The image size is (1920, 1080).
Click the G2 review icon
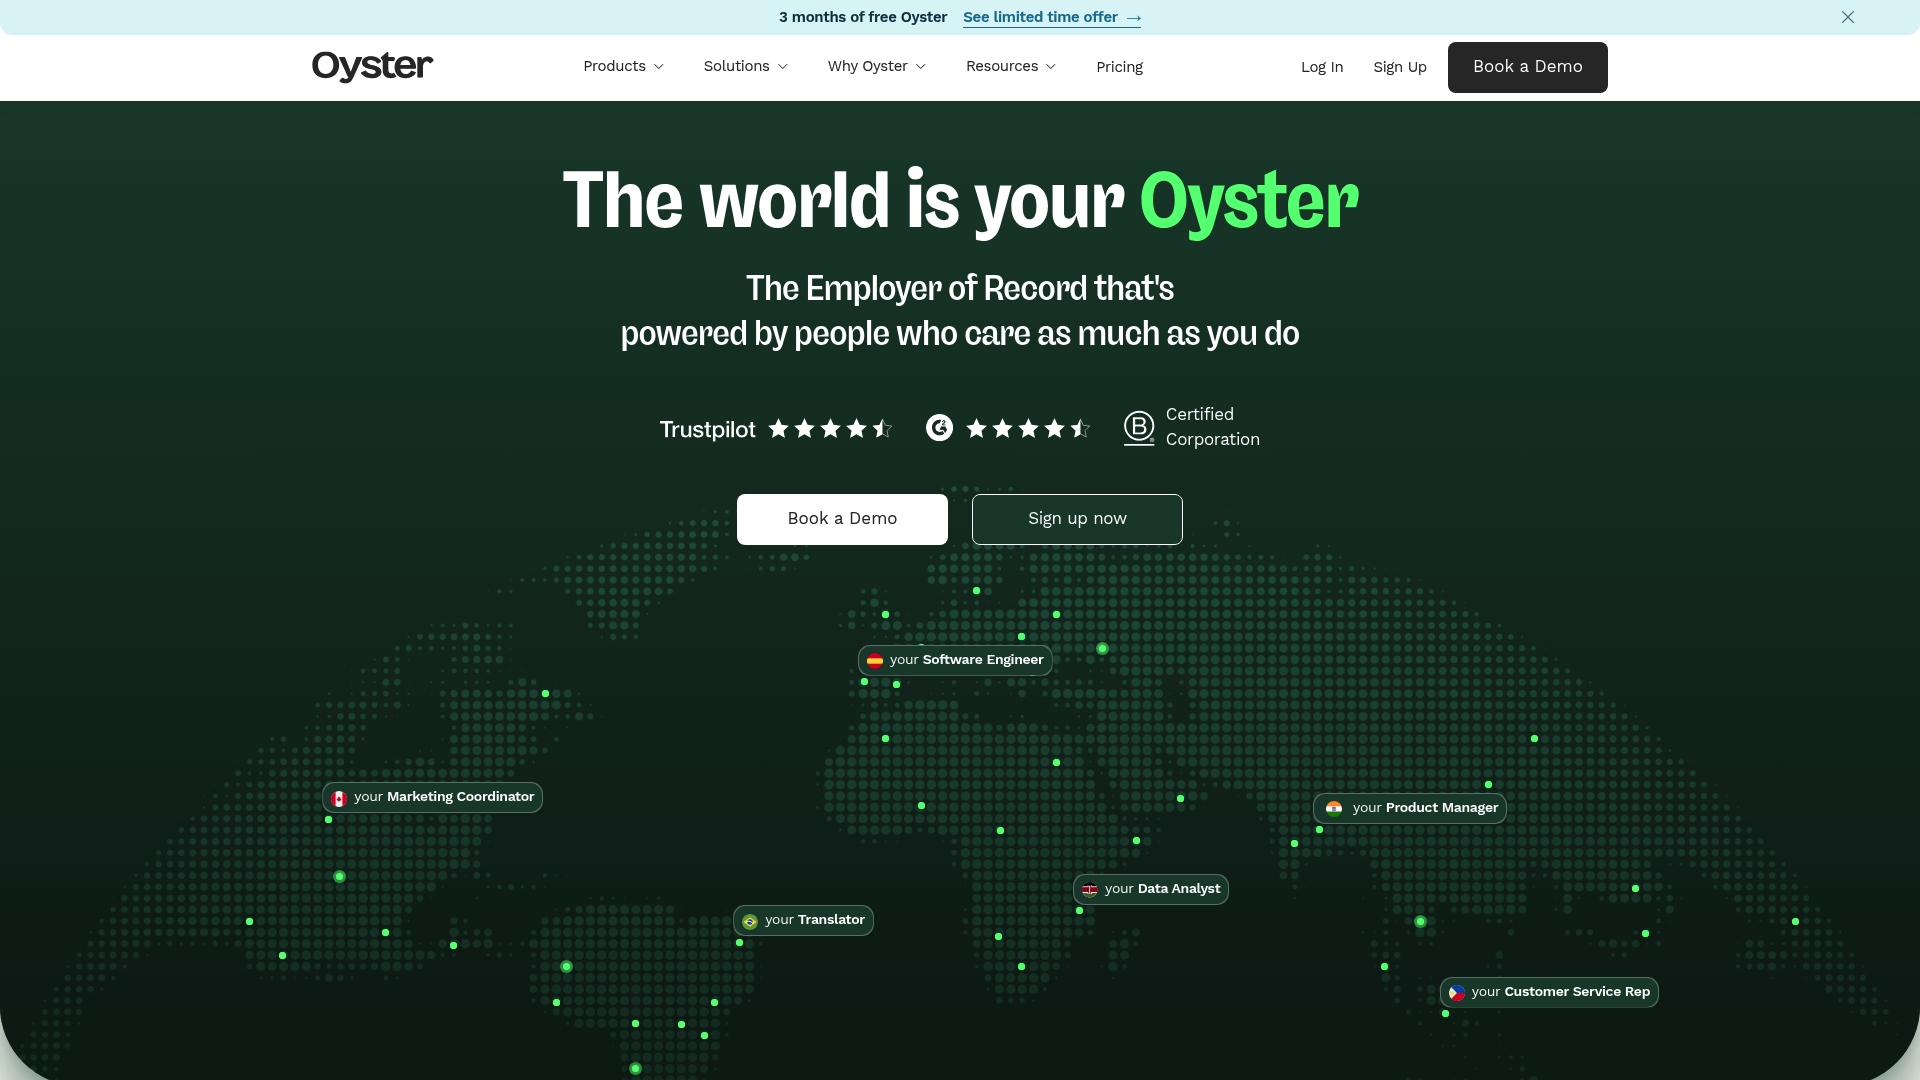[938, 428]
